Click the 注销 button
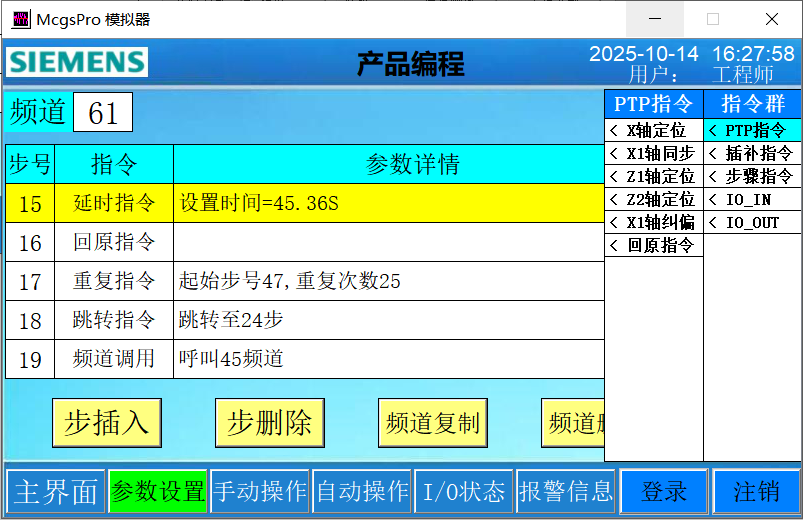 (756, 491)
